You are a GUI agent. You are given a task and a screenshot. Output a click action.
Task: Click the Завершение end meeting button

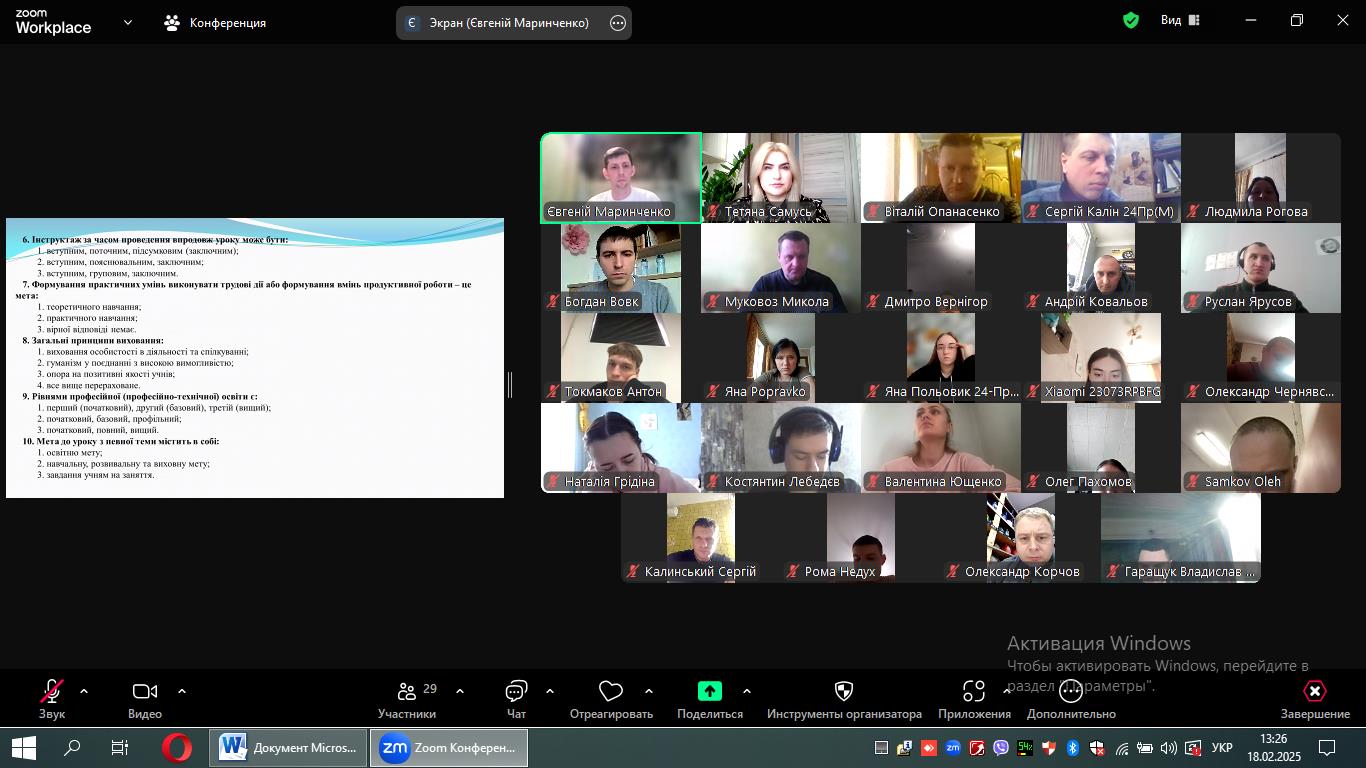point(1315,698)
